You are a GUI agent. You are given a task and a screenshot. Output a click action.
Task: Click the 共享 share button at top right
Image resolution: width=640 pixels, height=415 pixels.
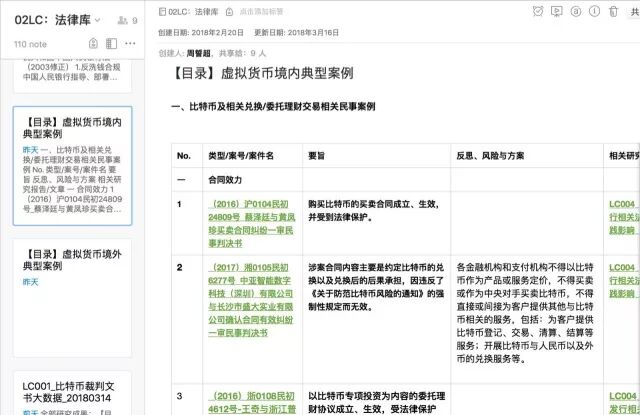pyautogui.click(x=634, y=12)
